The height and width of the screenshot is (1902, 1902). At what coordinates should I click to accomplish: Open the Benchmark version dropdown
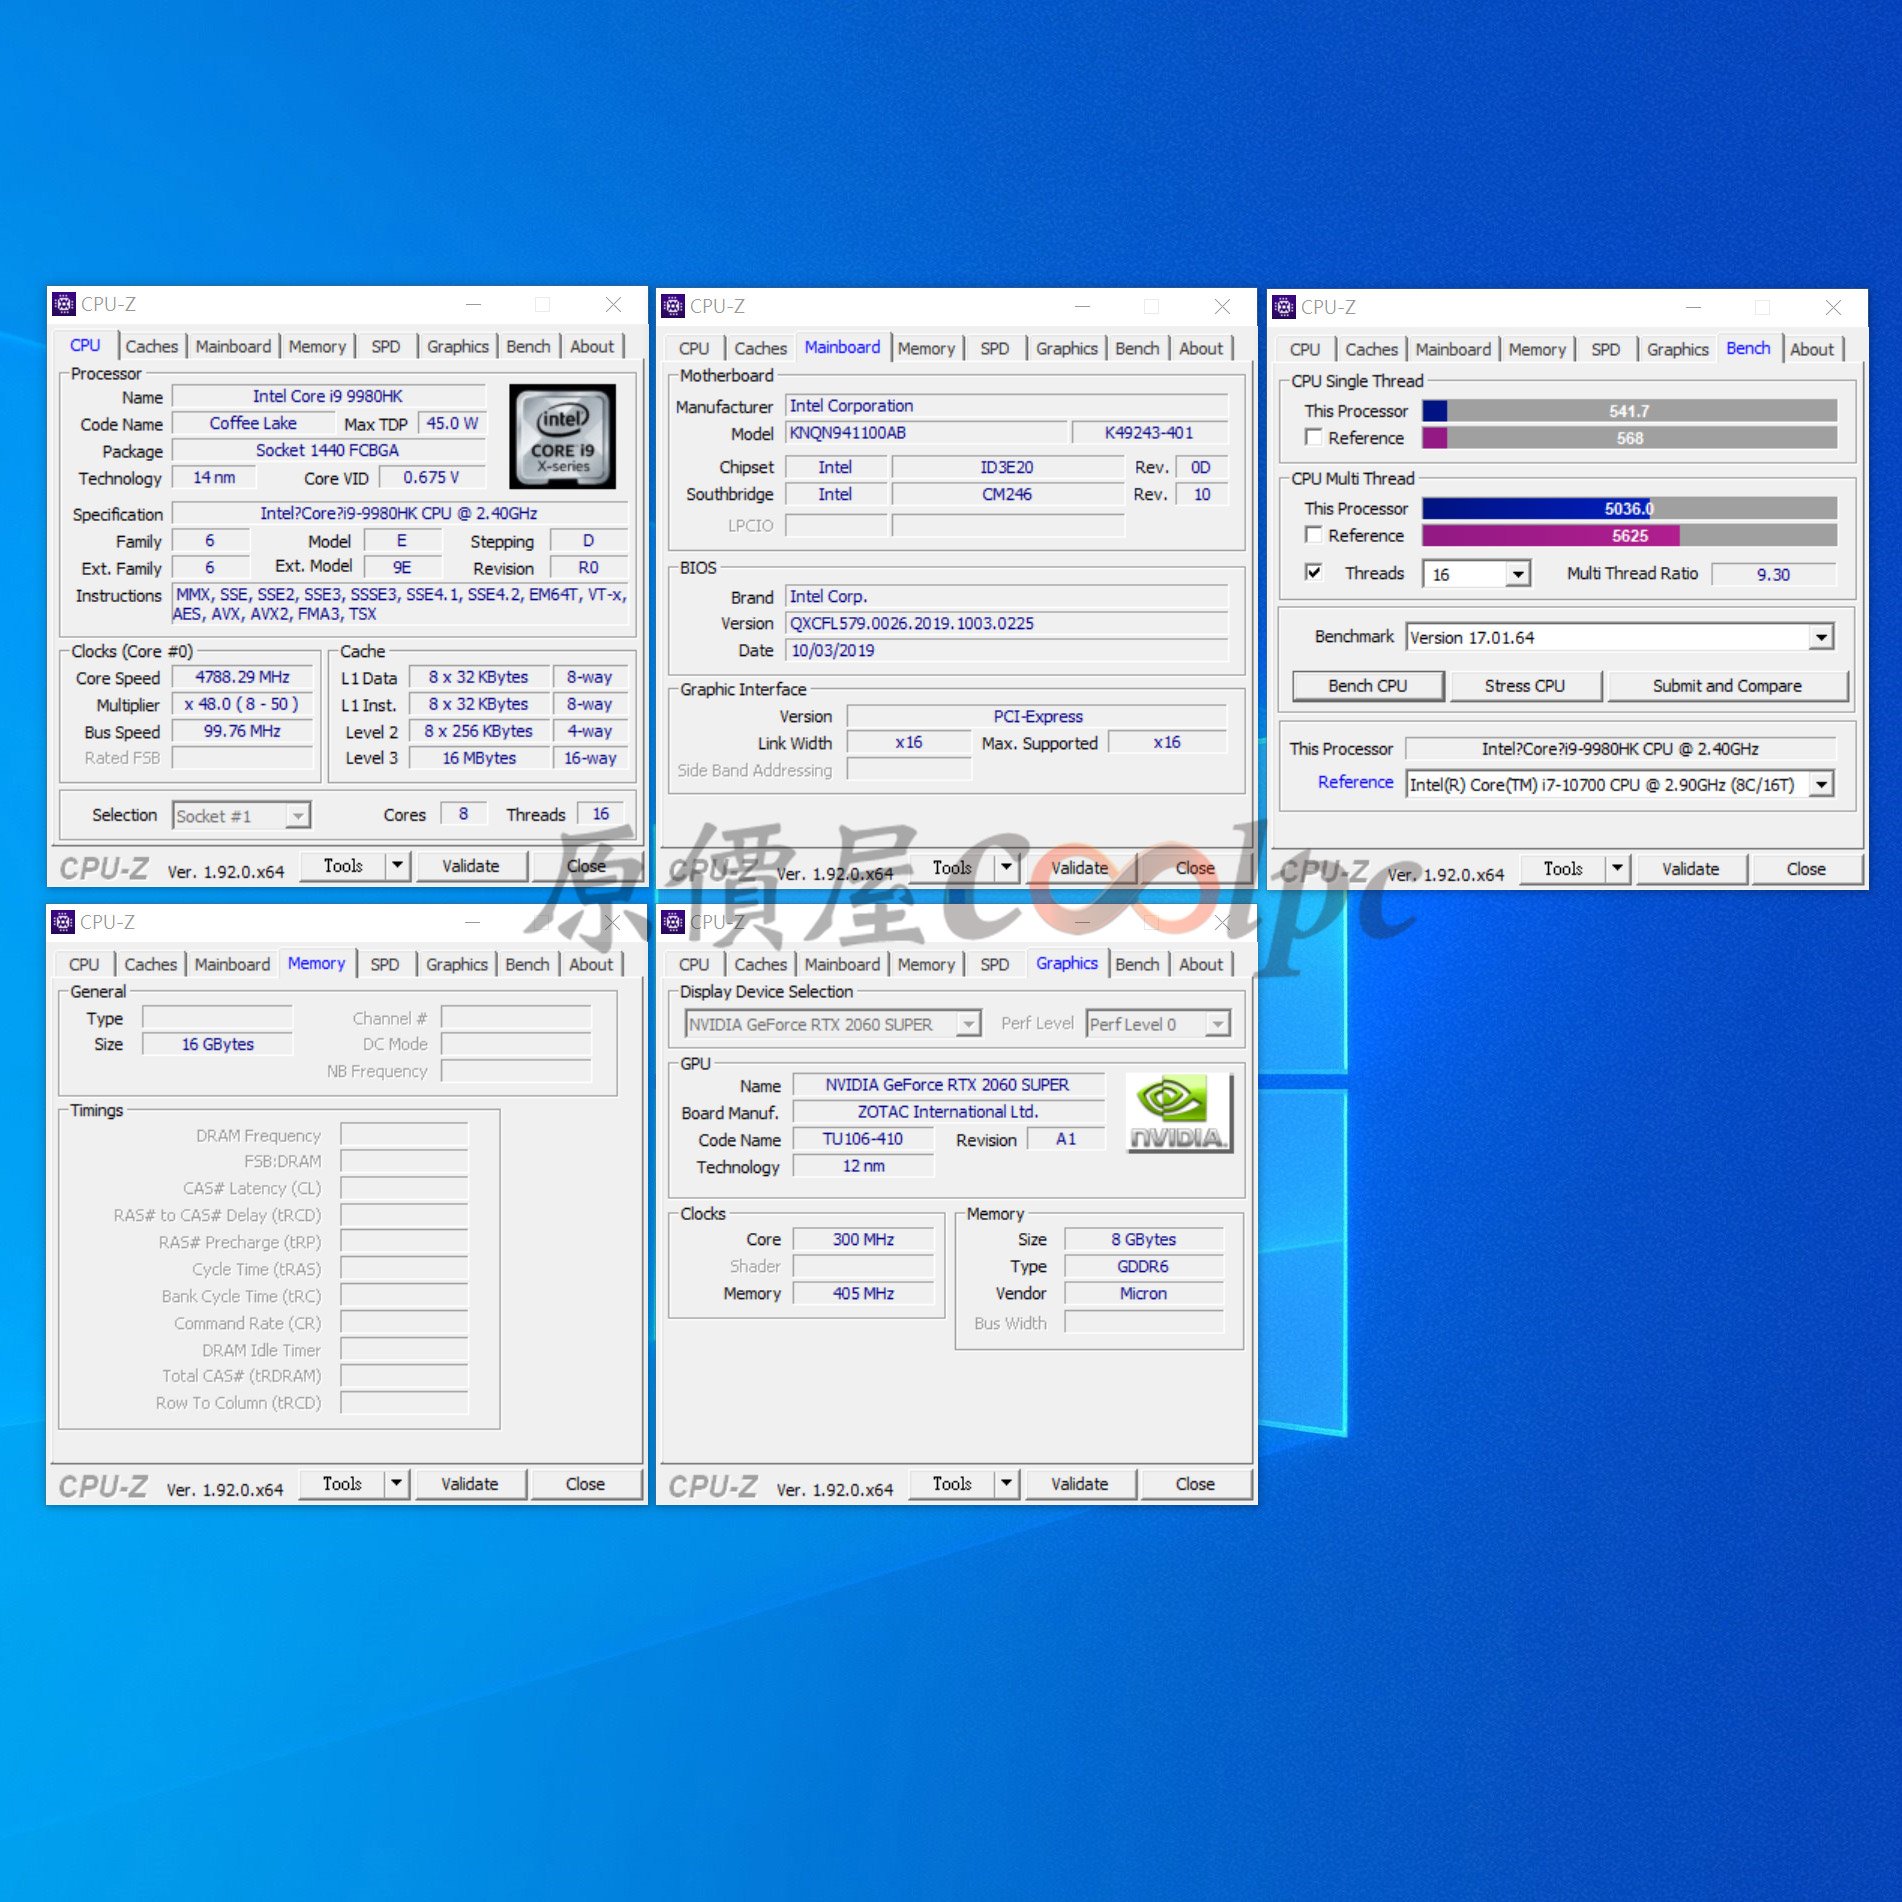(1821, 637)
